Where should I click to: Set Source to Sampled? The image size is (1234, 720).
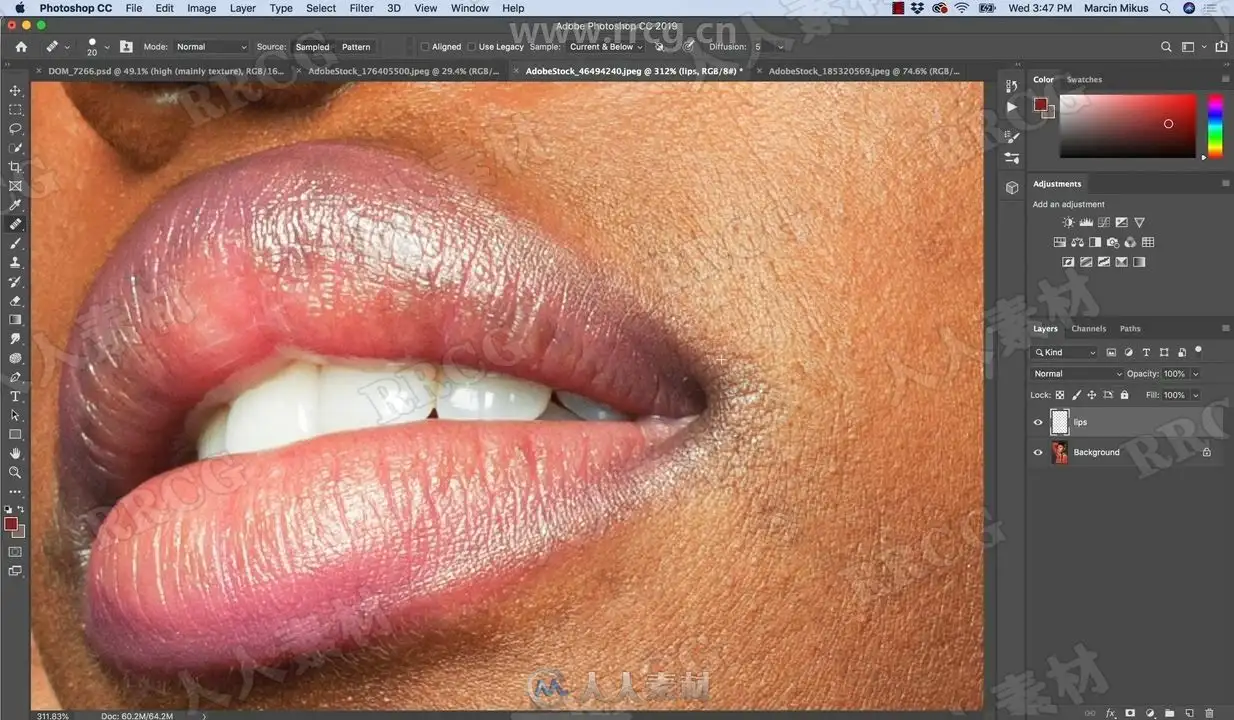[x=313, y=47]
